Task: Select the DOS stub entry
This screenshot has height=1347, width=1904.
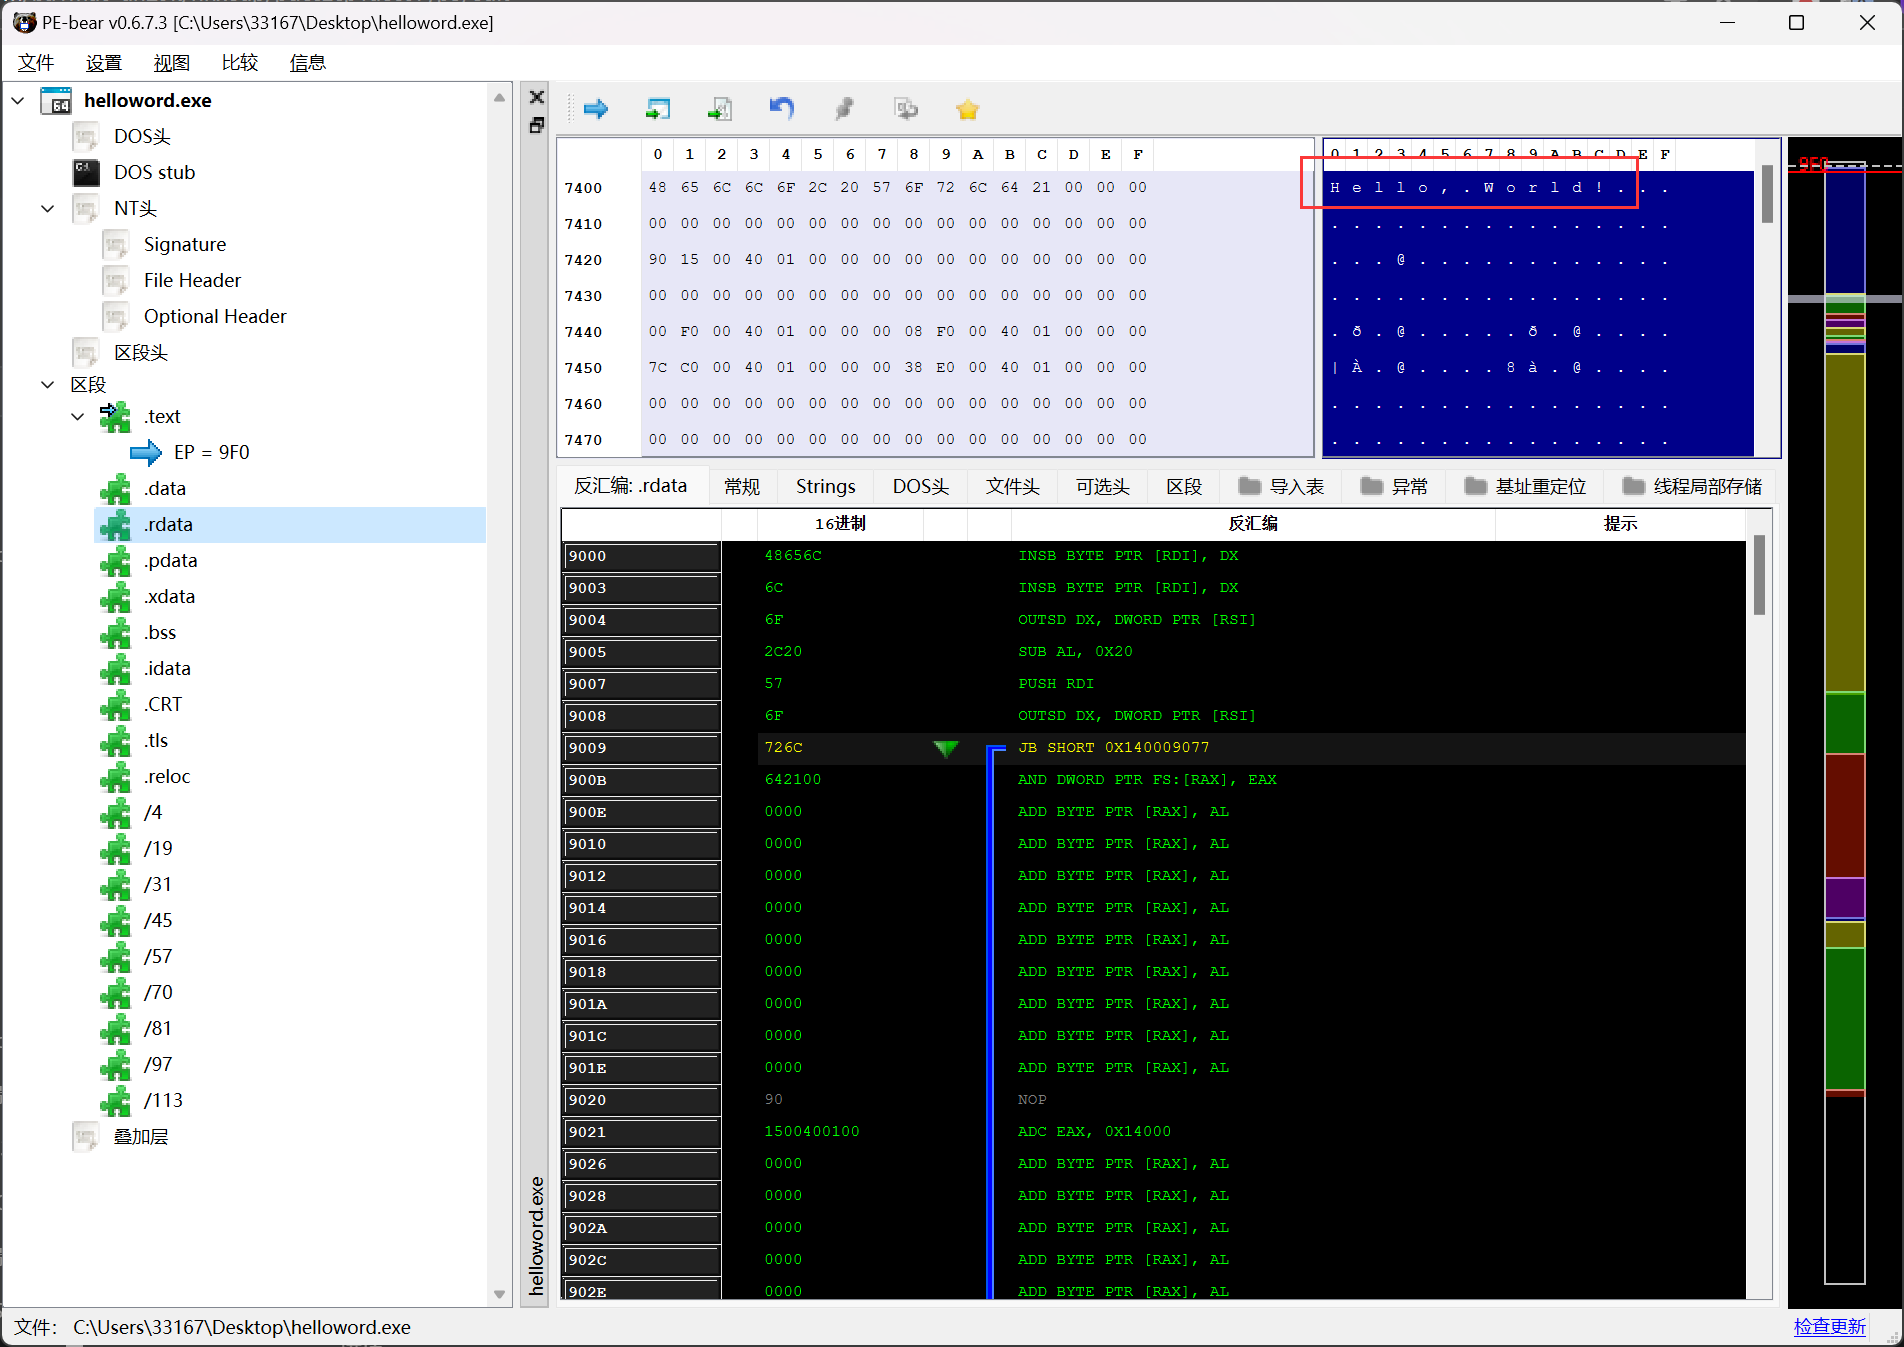Action: pyautogui.click(x=154, y=172)
